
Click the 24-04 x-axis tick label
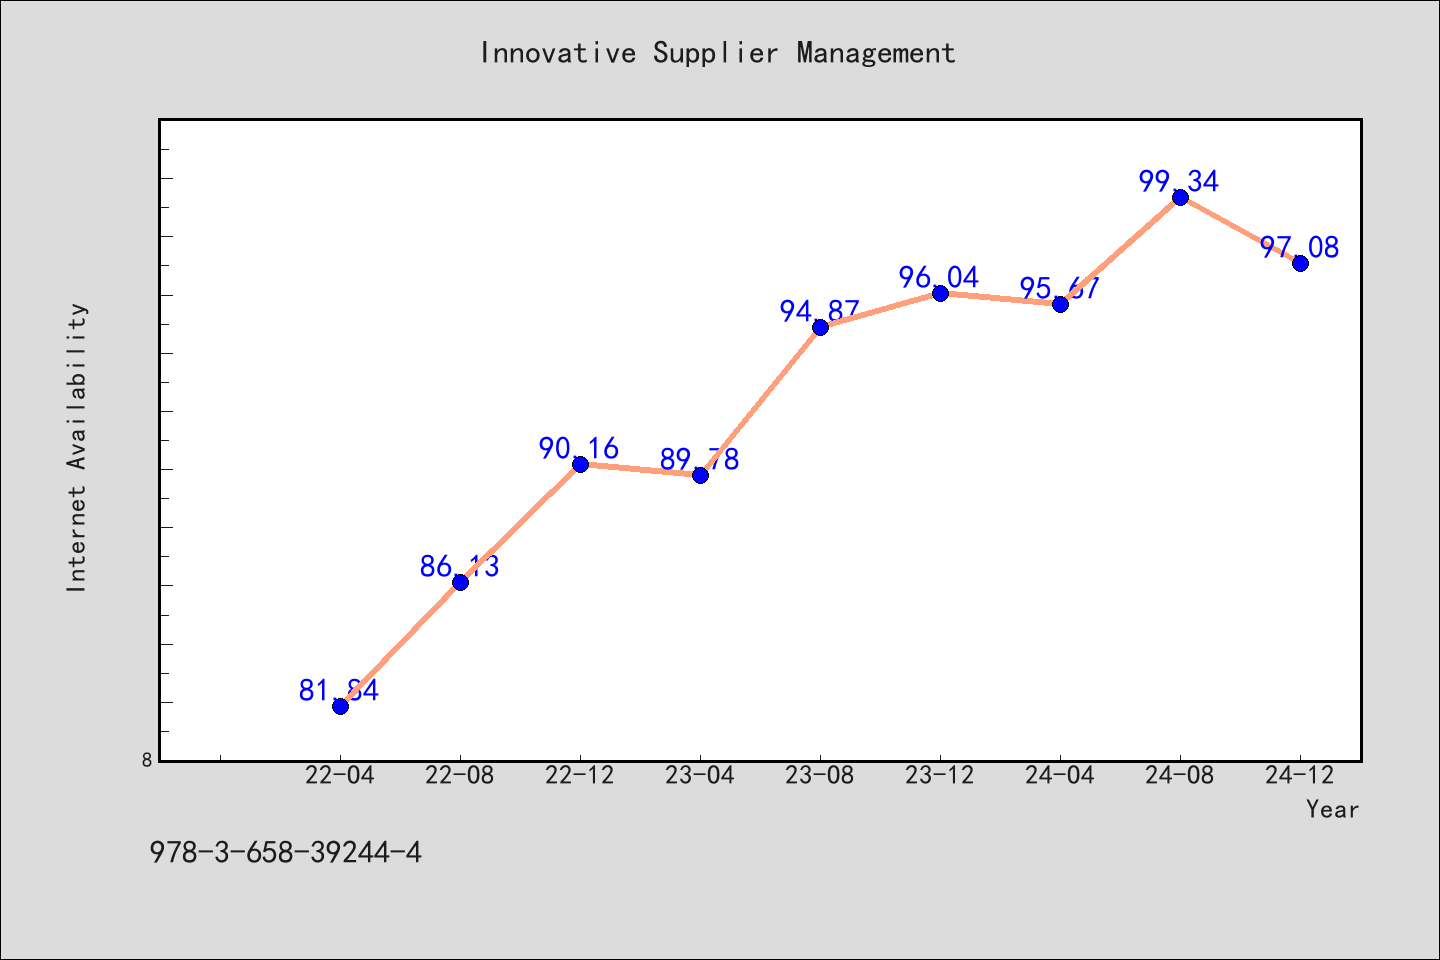(1060, 775)
